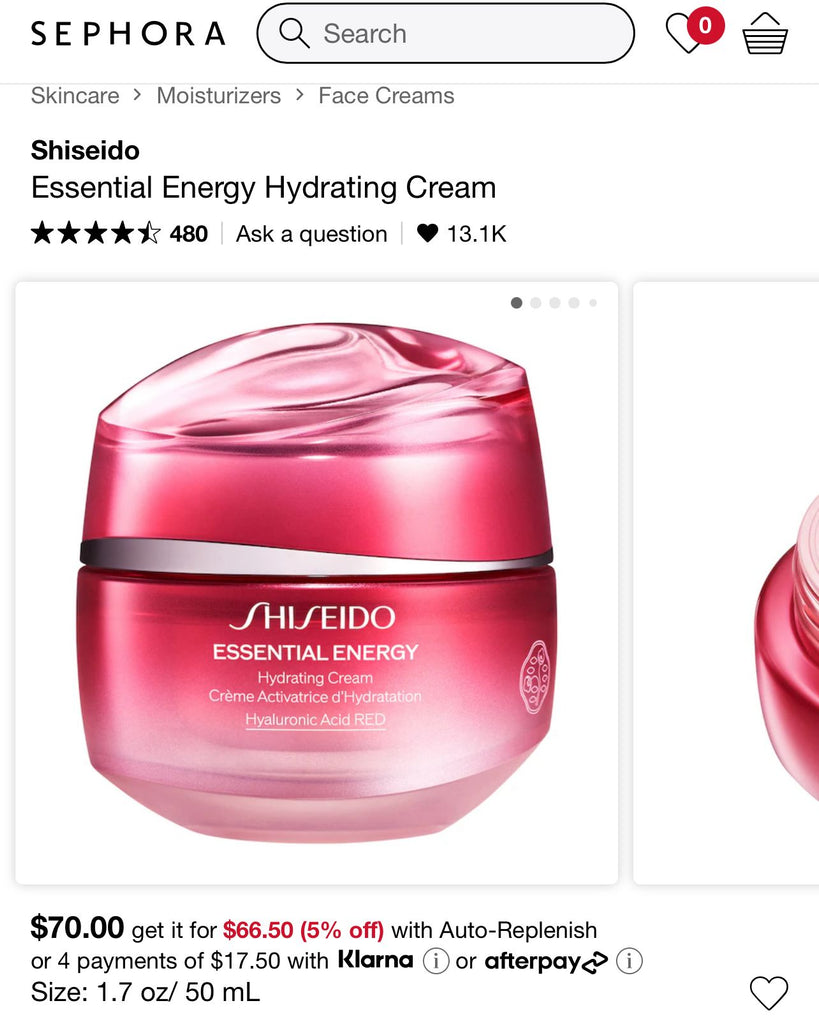Toggle the love heart outline near Size
Viewport: 819px width, 1024px height.
click(x=769, y=993)
